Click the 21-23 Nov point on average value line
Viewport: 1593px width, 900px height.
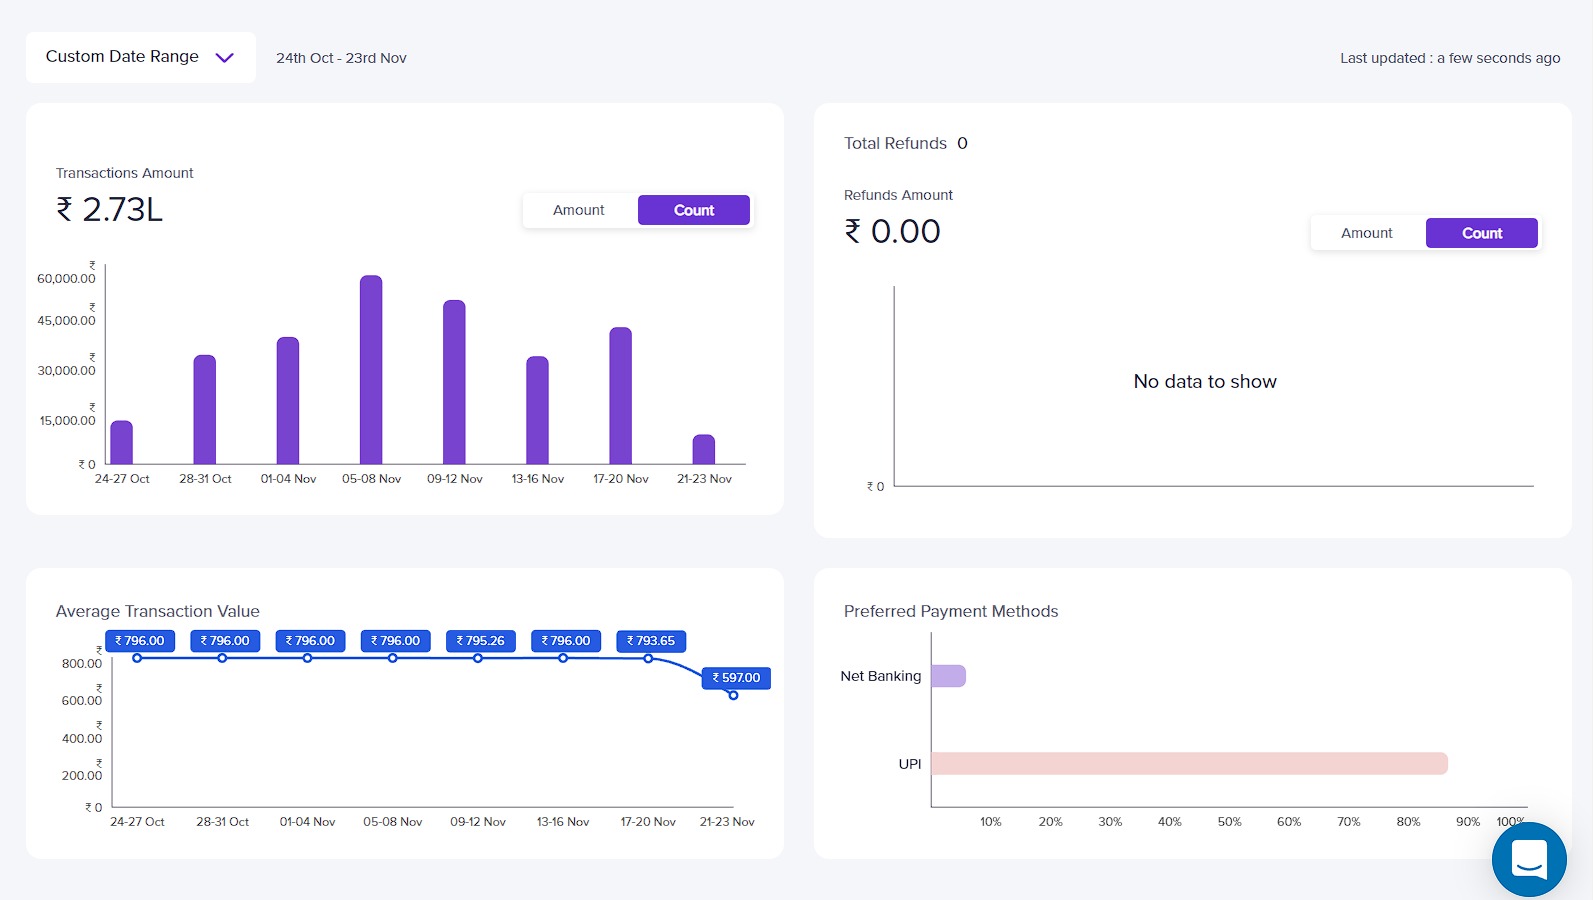click(x=733, y=695)
